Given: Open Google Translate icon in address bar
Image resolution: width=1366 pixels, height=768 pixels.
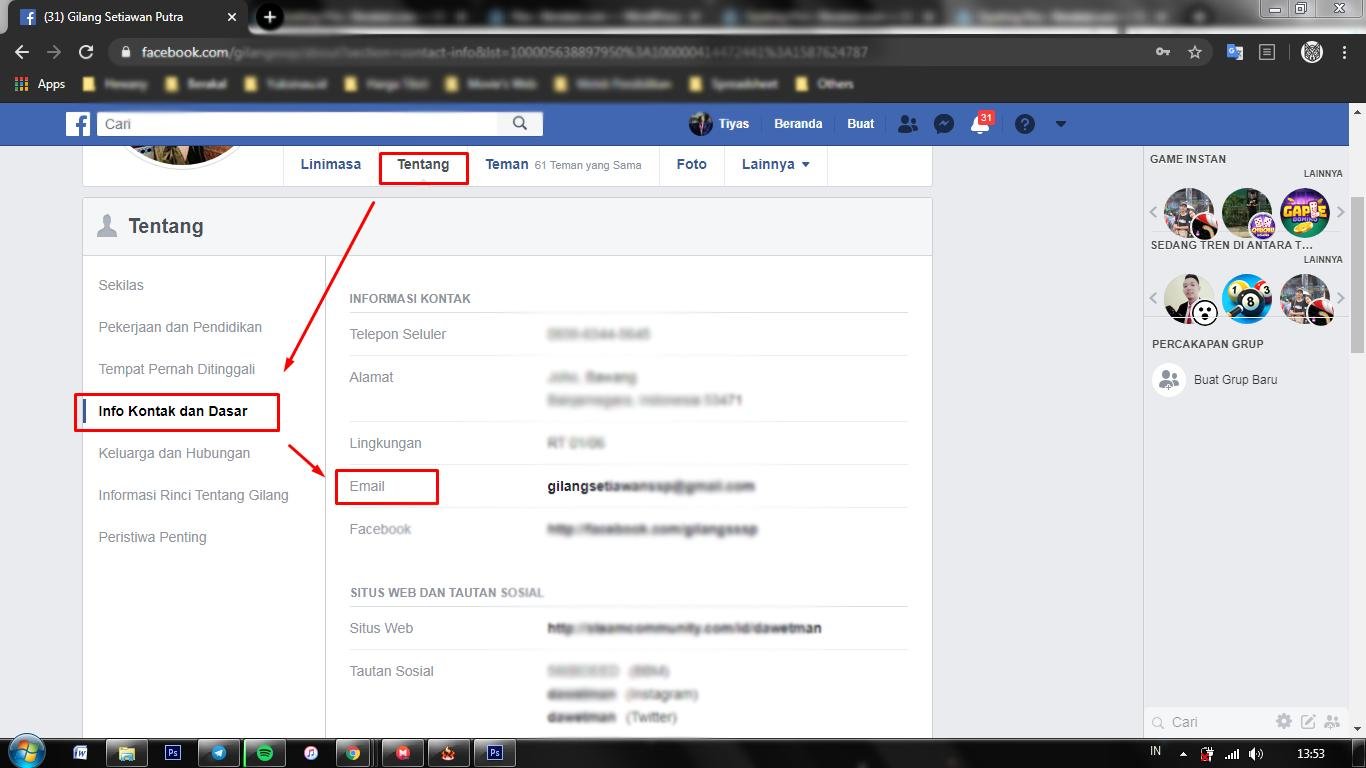Looking at the screenshot, I should [x=1235, y=52].
